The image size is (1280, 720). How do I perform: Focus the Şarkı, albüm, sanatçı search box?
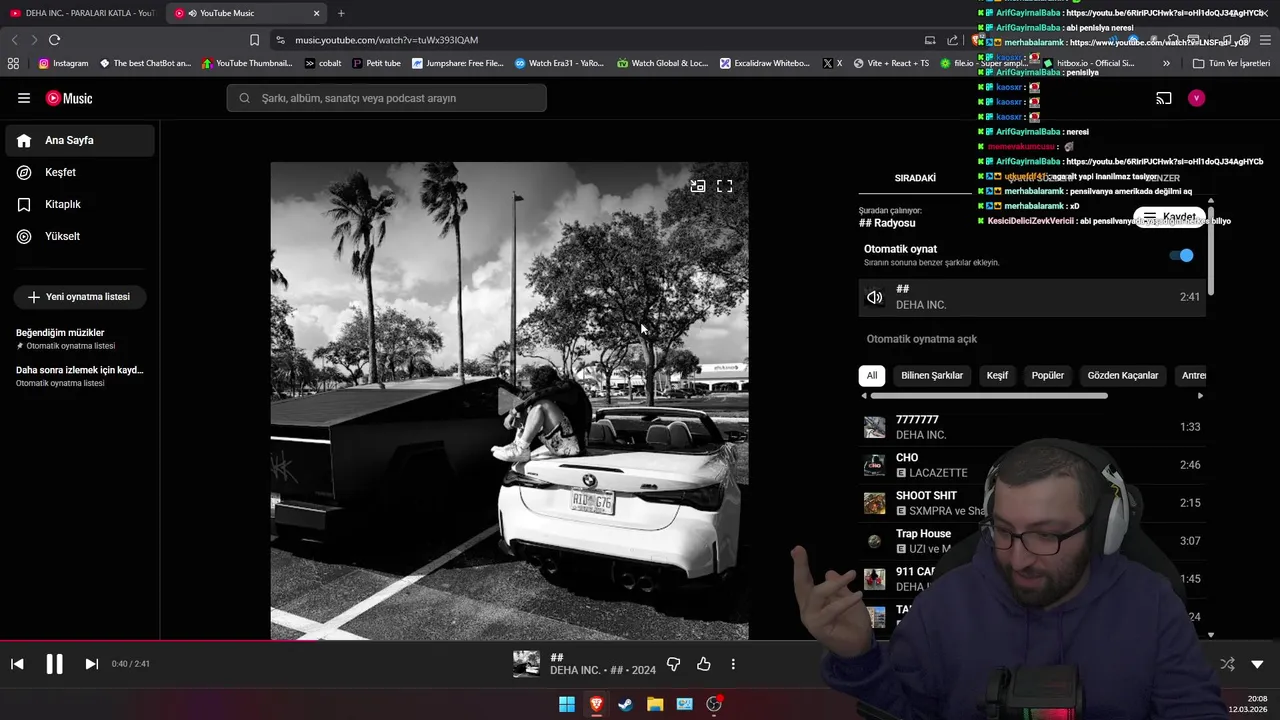tap(386, 98)
